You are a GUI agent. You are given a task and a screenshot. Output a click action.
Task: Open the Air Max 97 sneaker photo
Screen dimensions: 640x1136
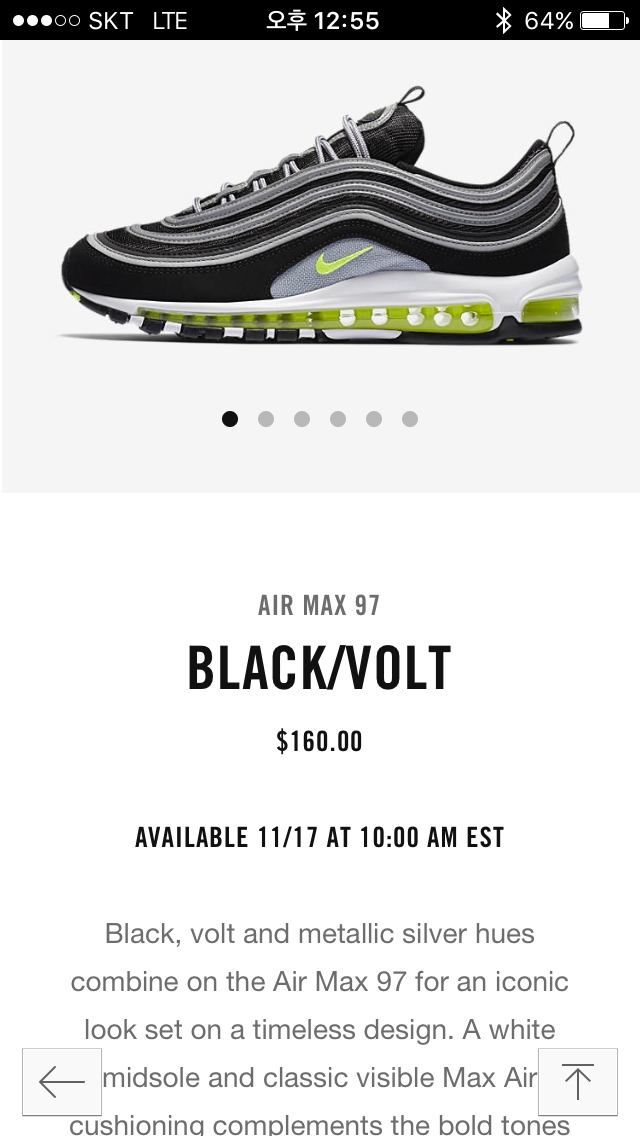[321, 215]
